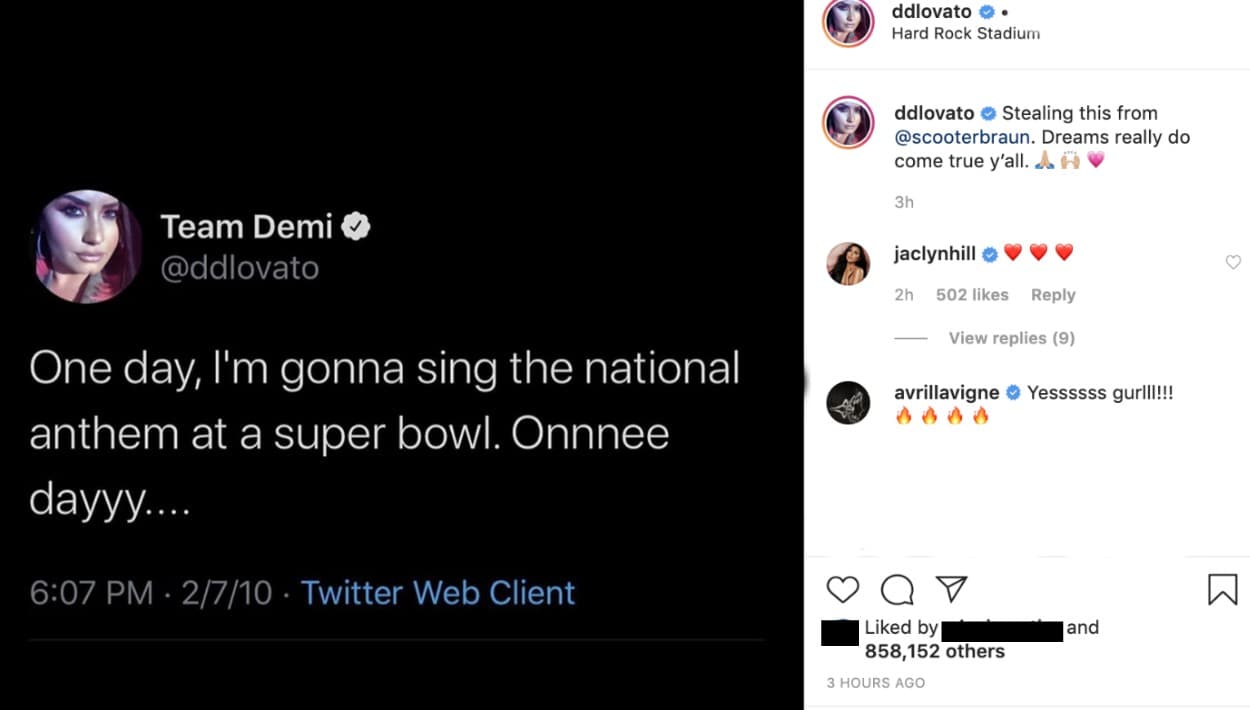The height and width of the screenshot is (710, 1250).
Task: Click avrillavigne's profile picture
Action: pyautogui.click(x=848, y=403)
